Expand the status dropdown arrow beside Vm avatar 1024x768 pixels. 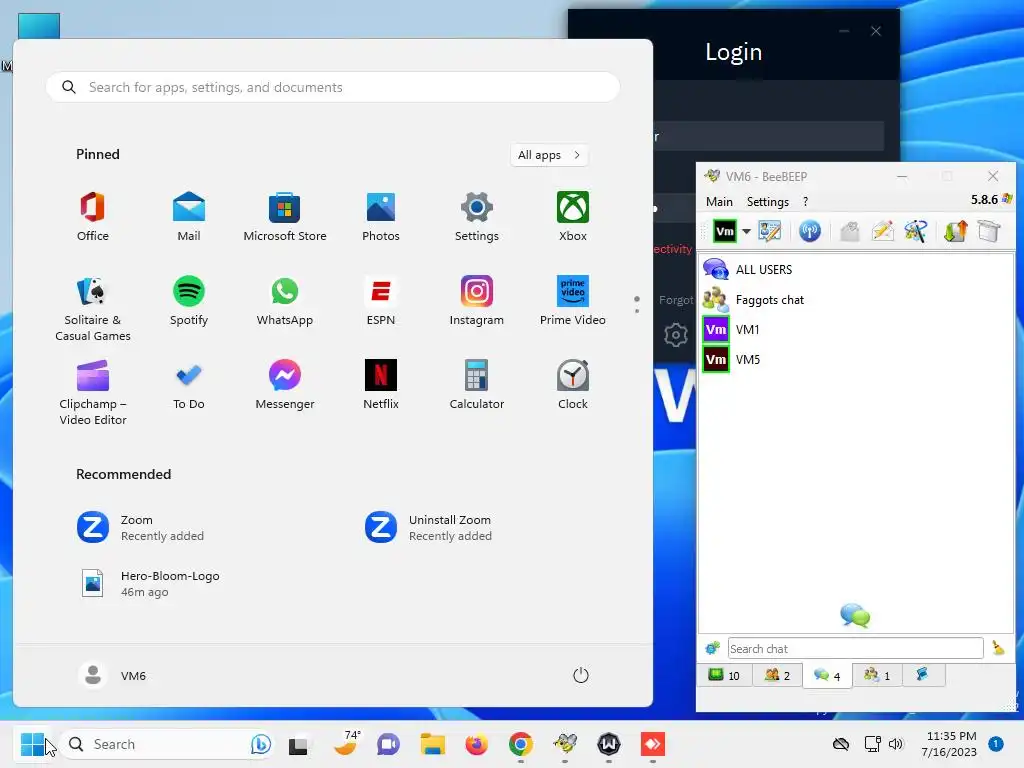(x=746, y=231)
